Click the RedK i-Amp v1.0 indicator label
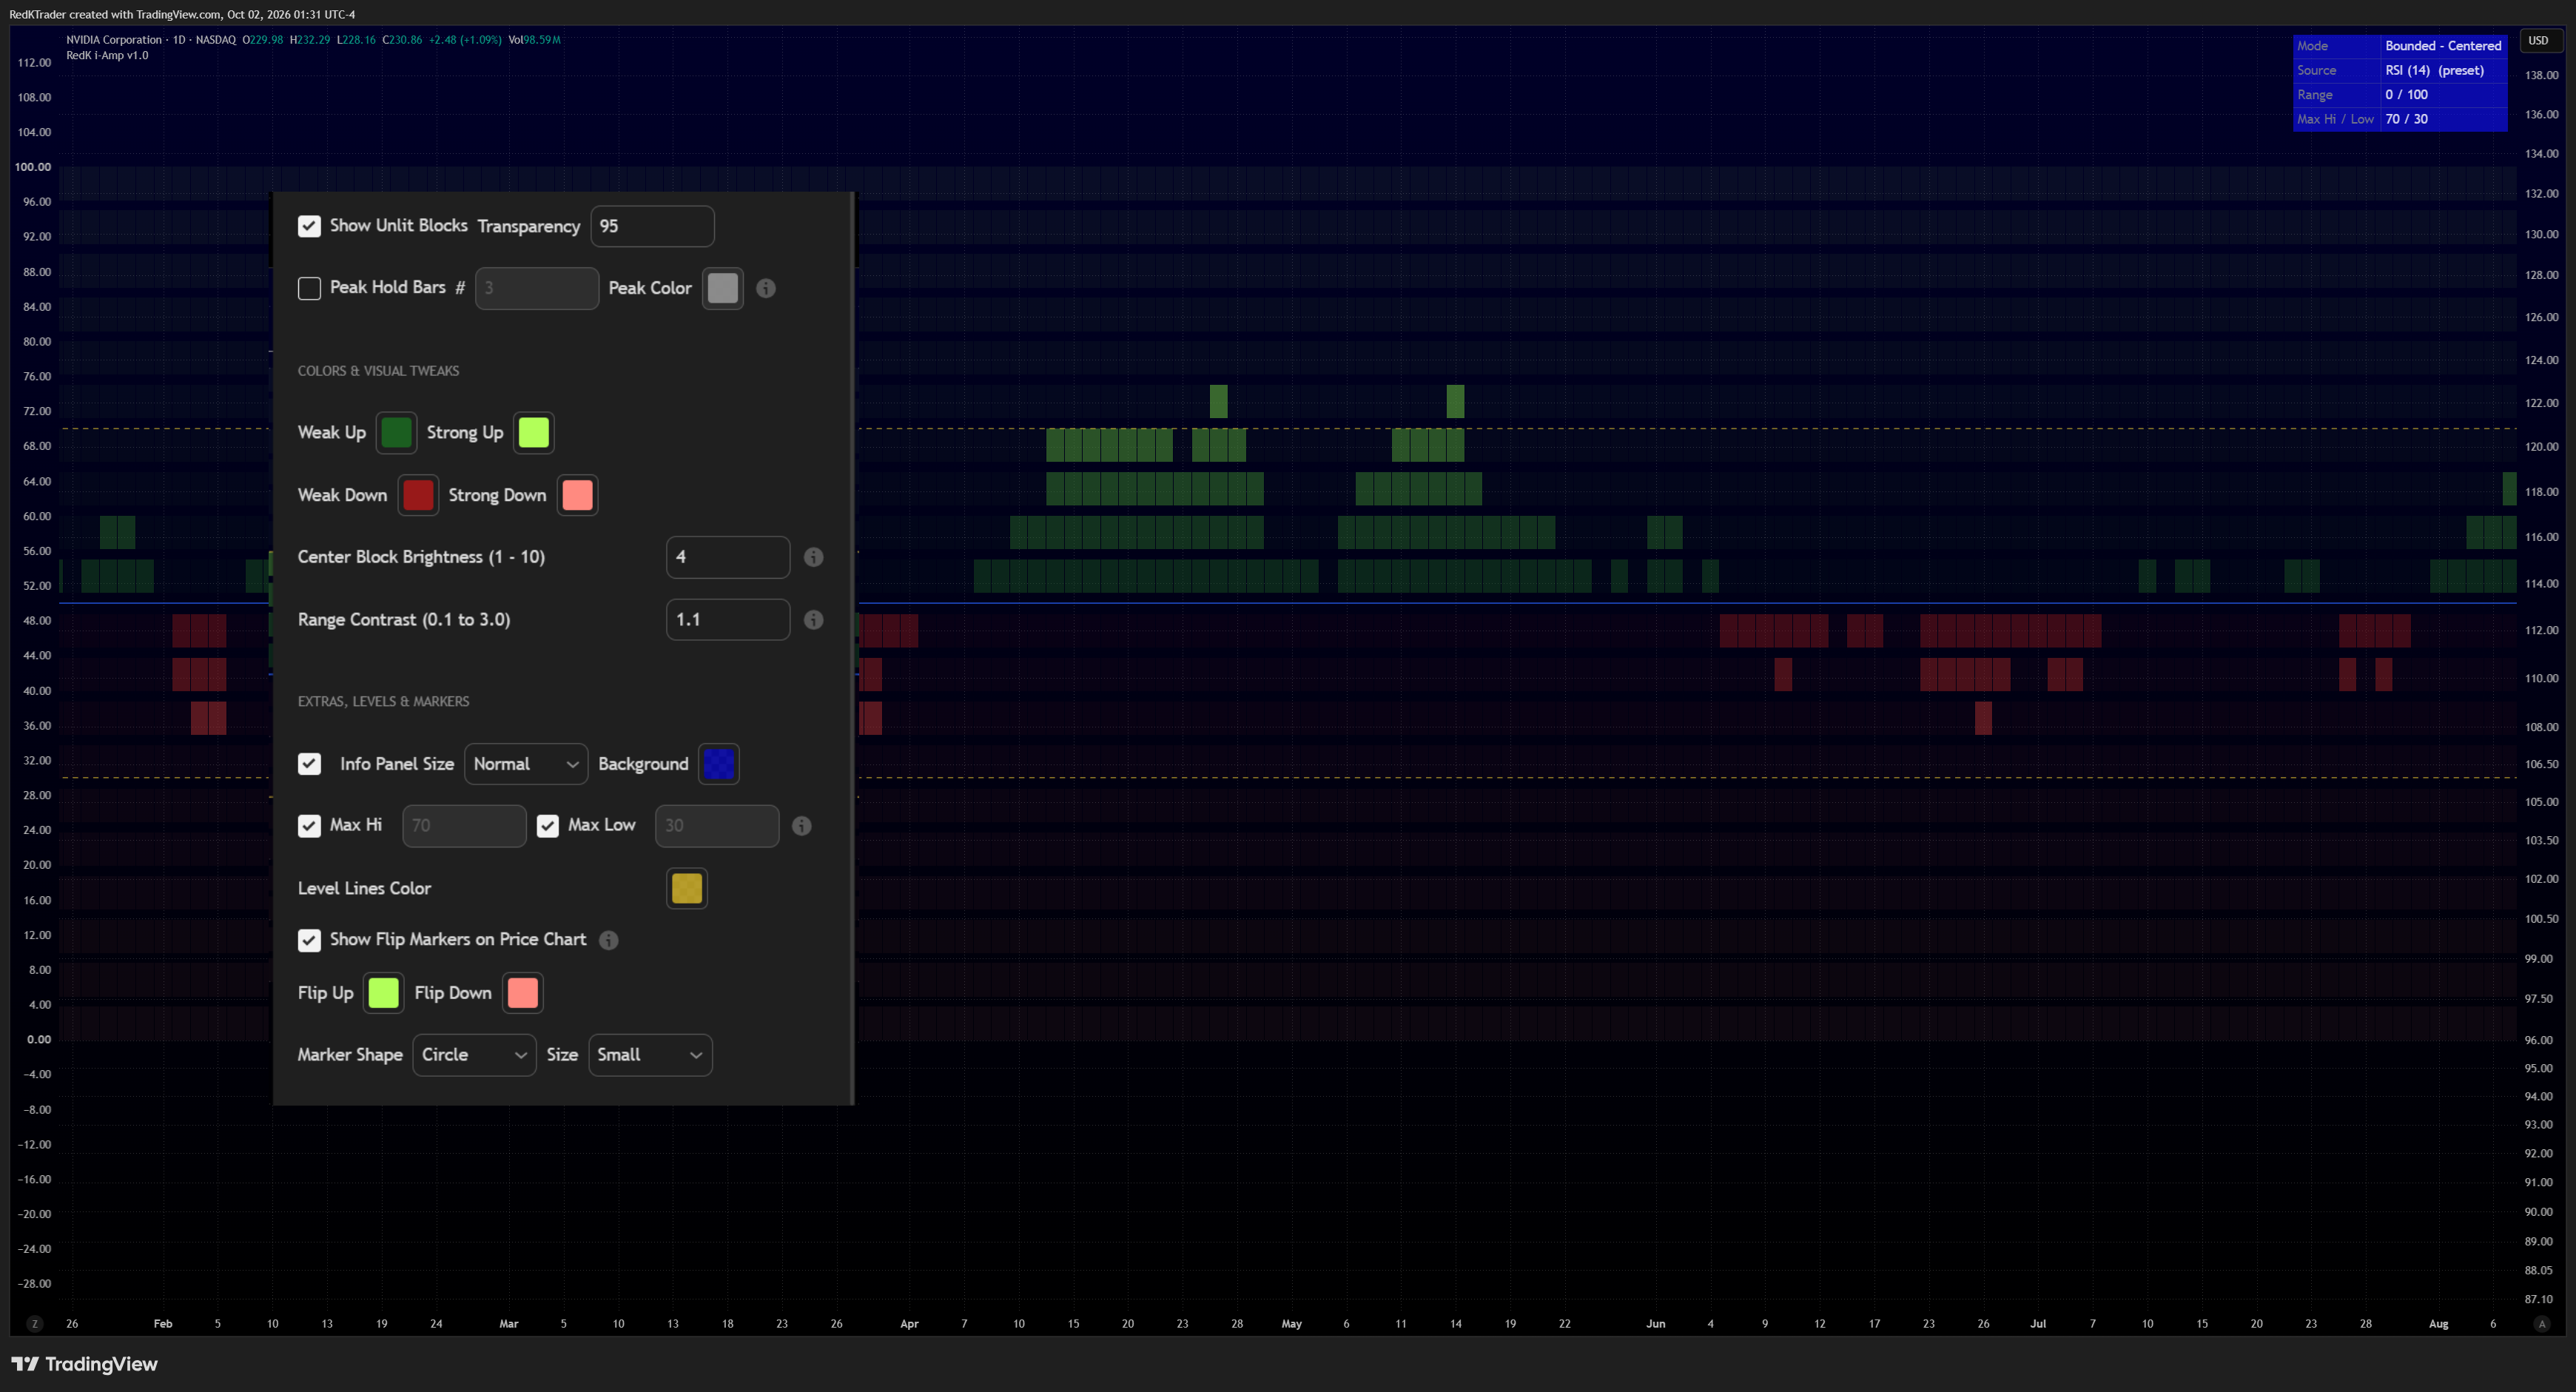Screen dimensions: 2576x1392 coord(107,56)
